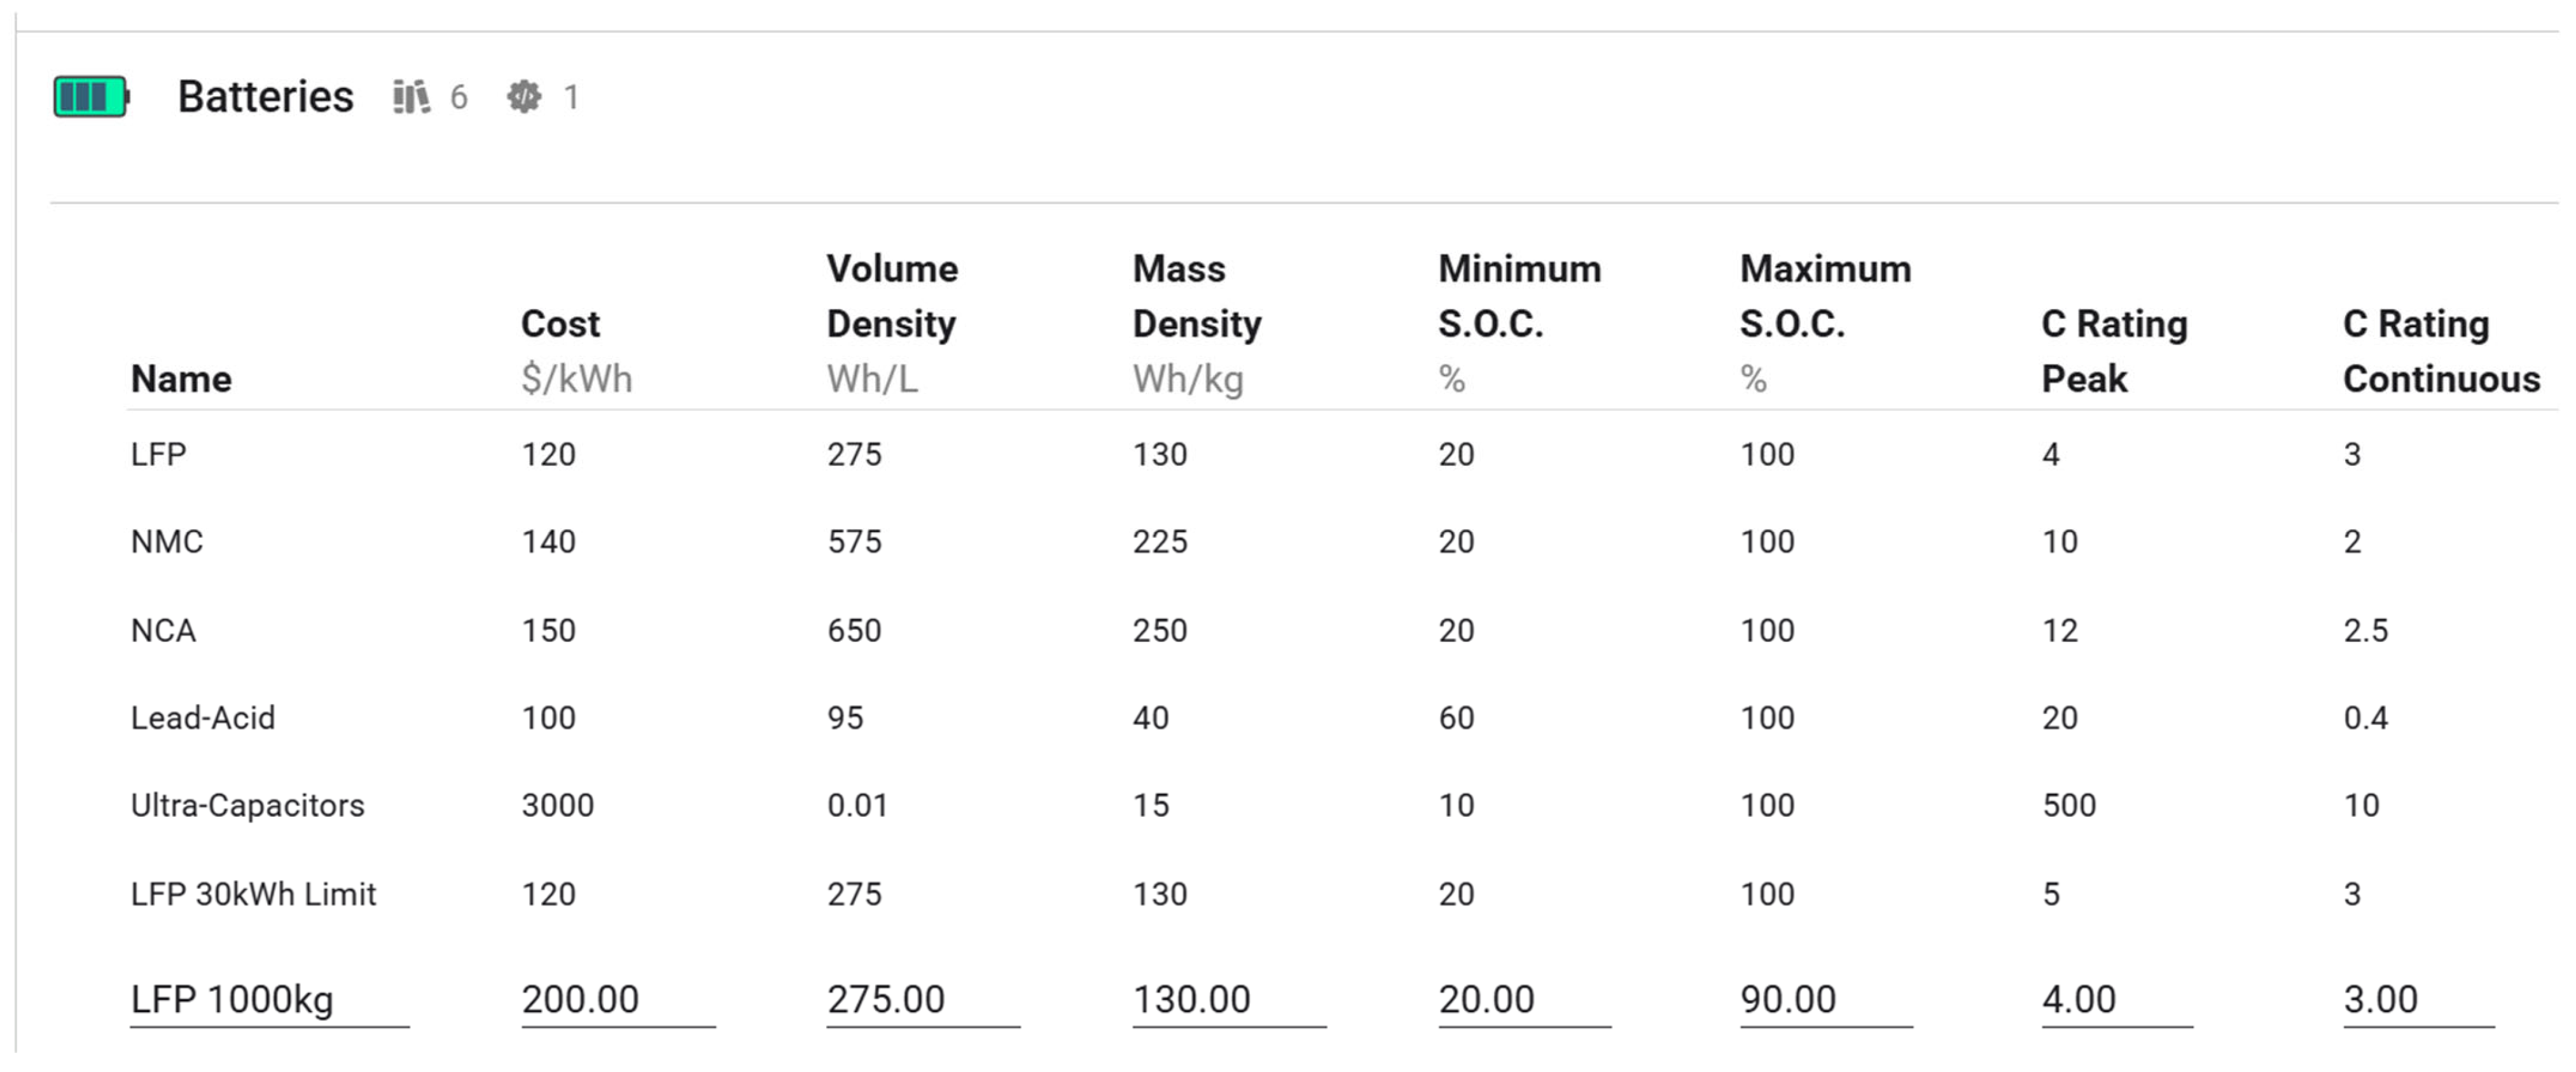Viewport: 2576px width, 1072px height.
Task: Click the Cost column header
Action: 560,324
